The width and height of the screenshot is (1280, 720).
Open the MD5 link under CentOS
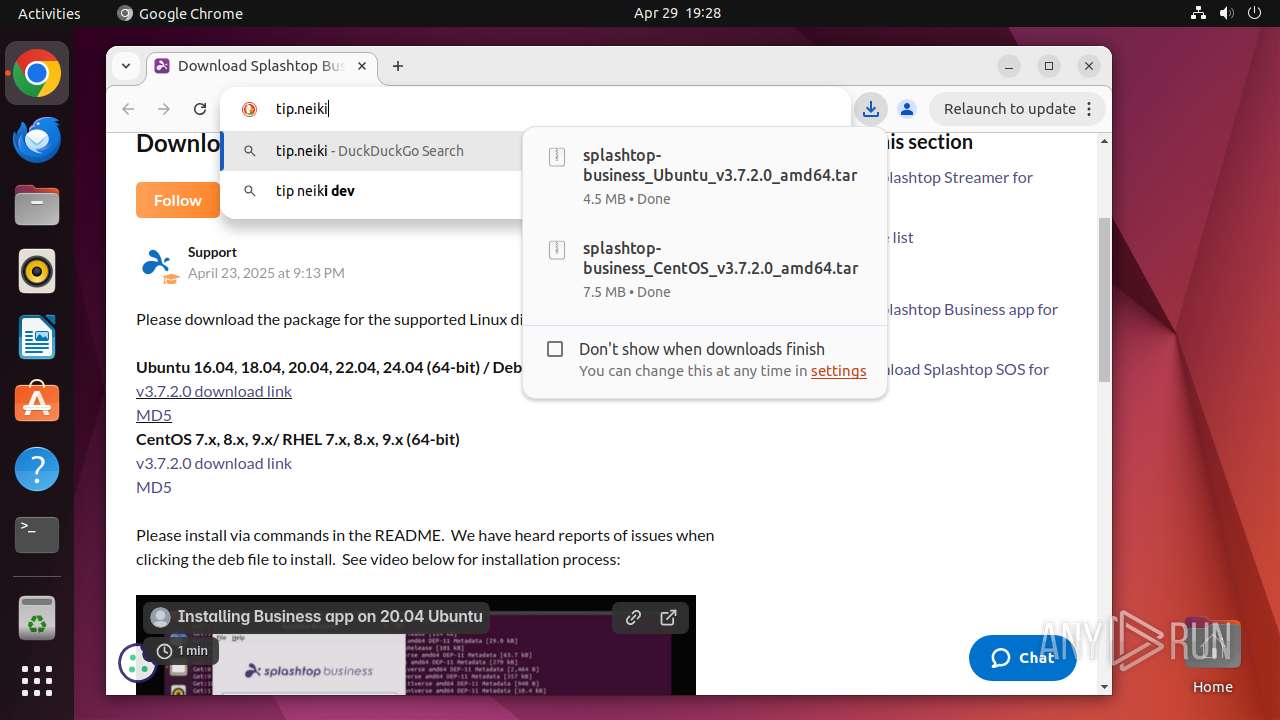[x=154, y=487]
